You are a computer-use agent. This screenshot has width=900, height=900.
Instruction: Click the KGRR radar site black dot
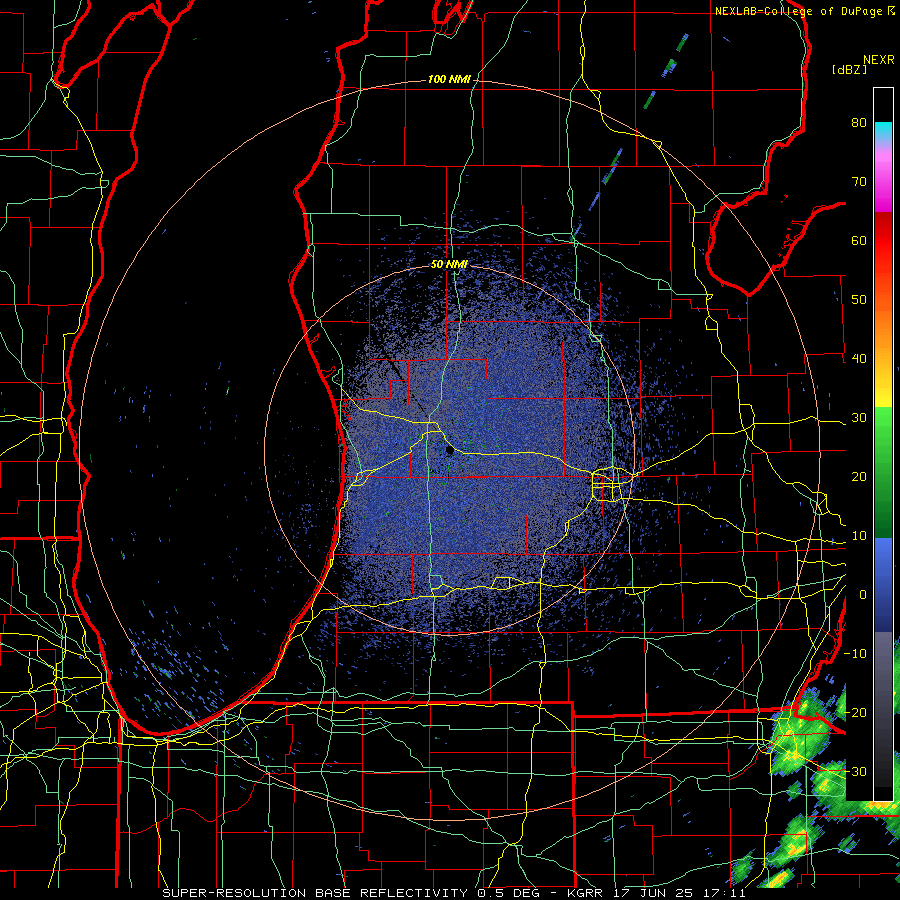[449, 451]
